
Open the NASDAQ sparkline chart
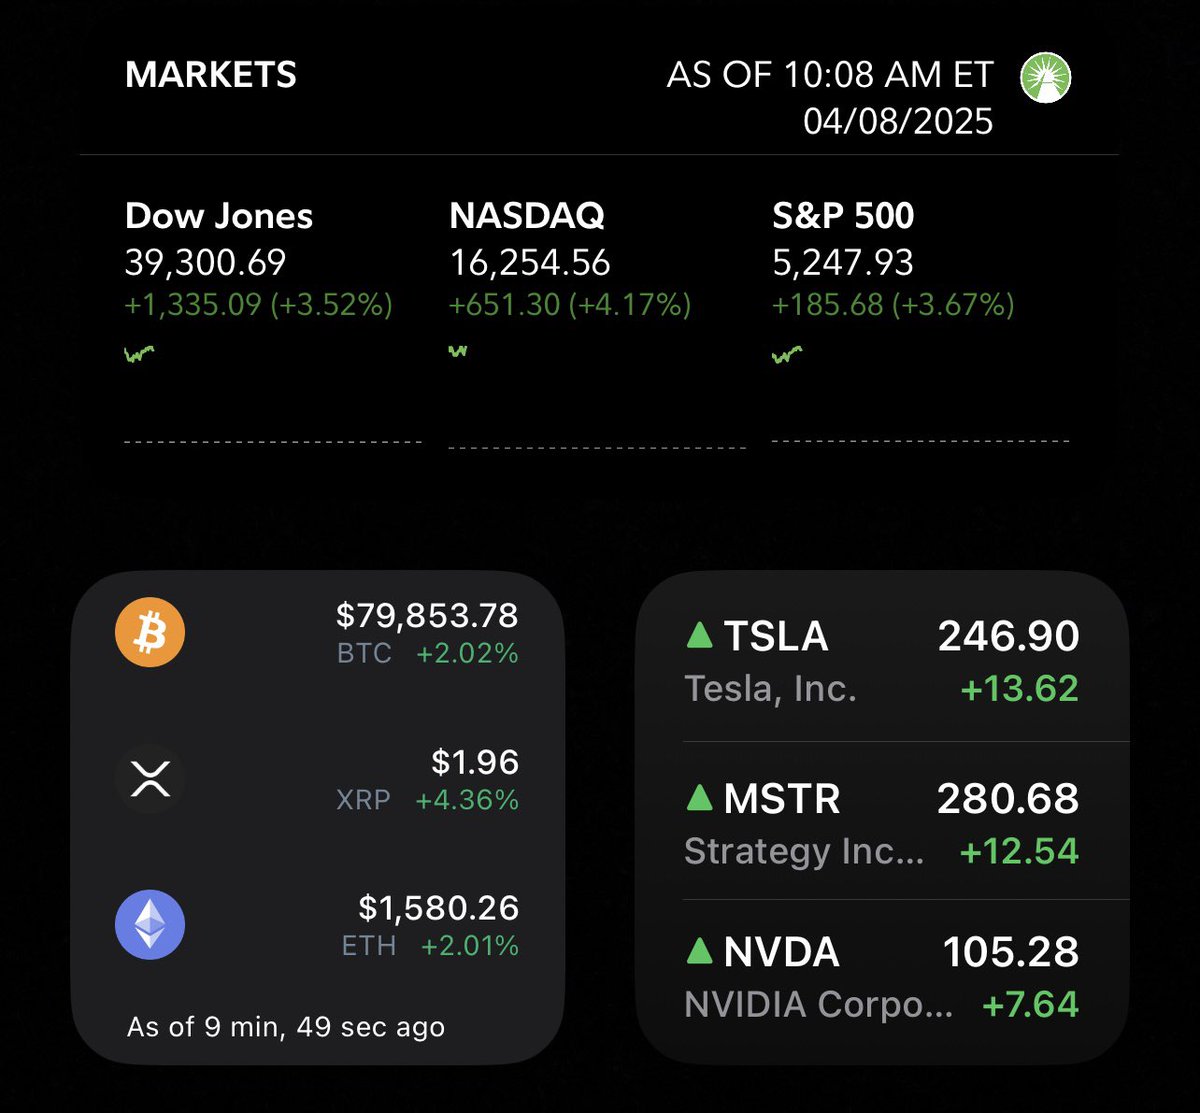click(459, 350)
